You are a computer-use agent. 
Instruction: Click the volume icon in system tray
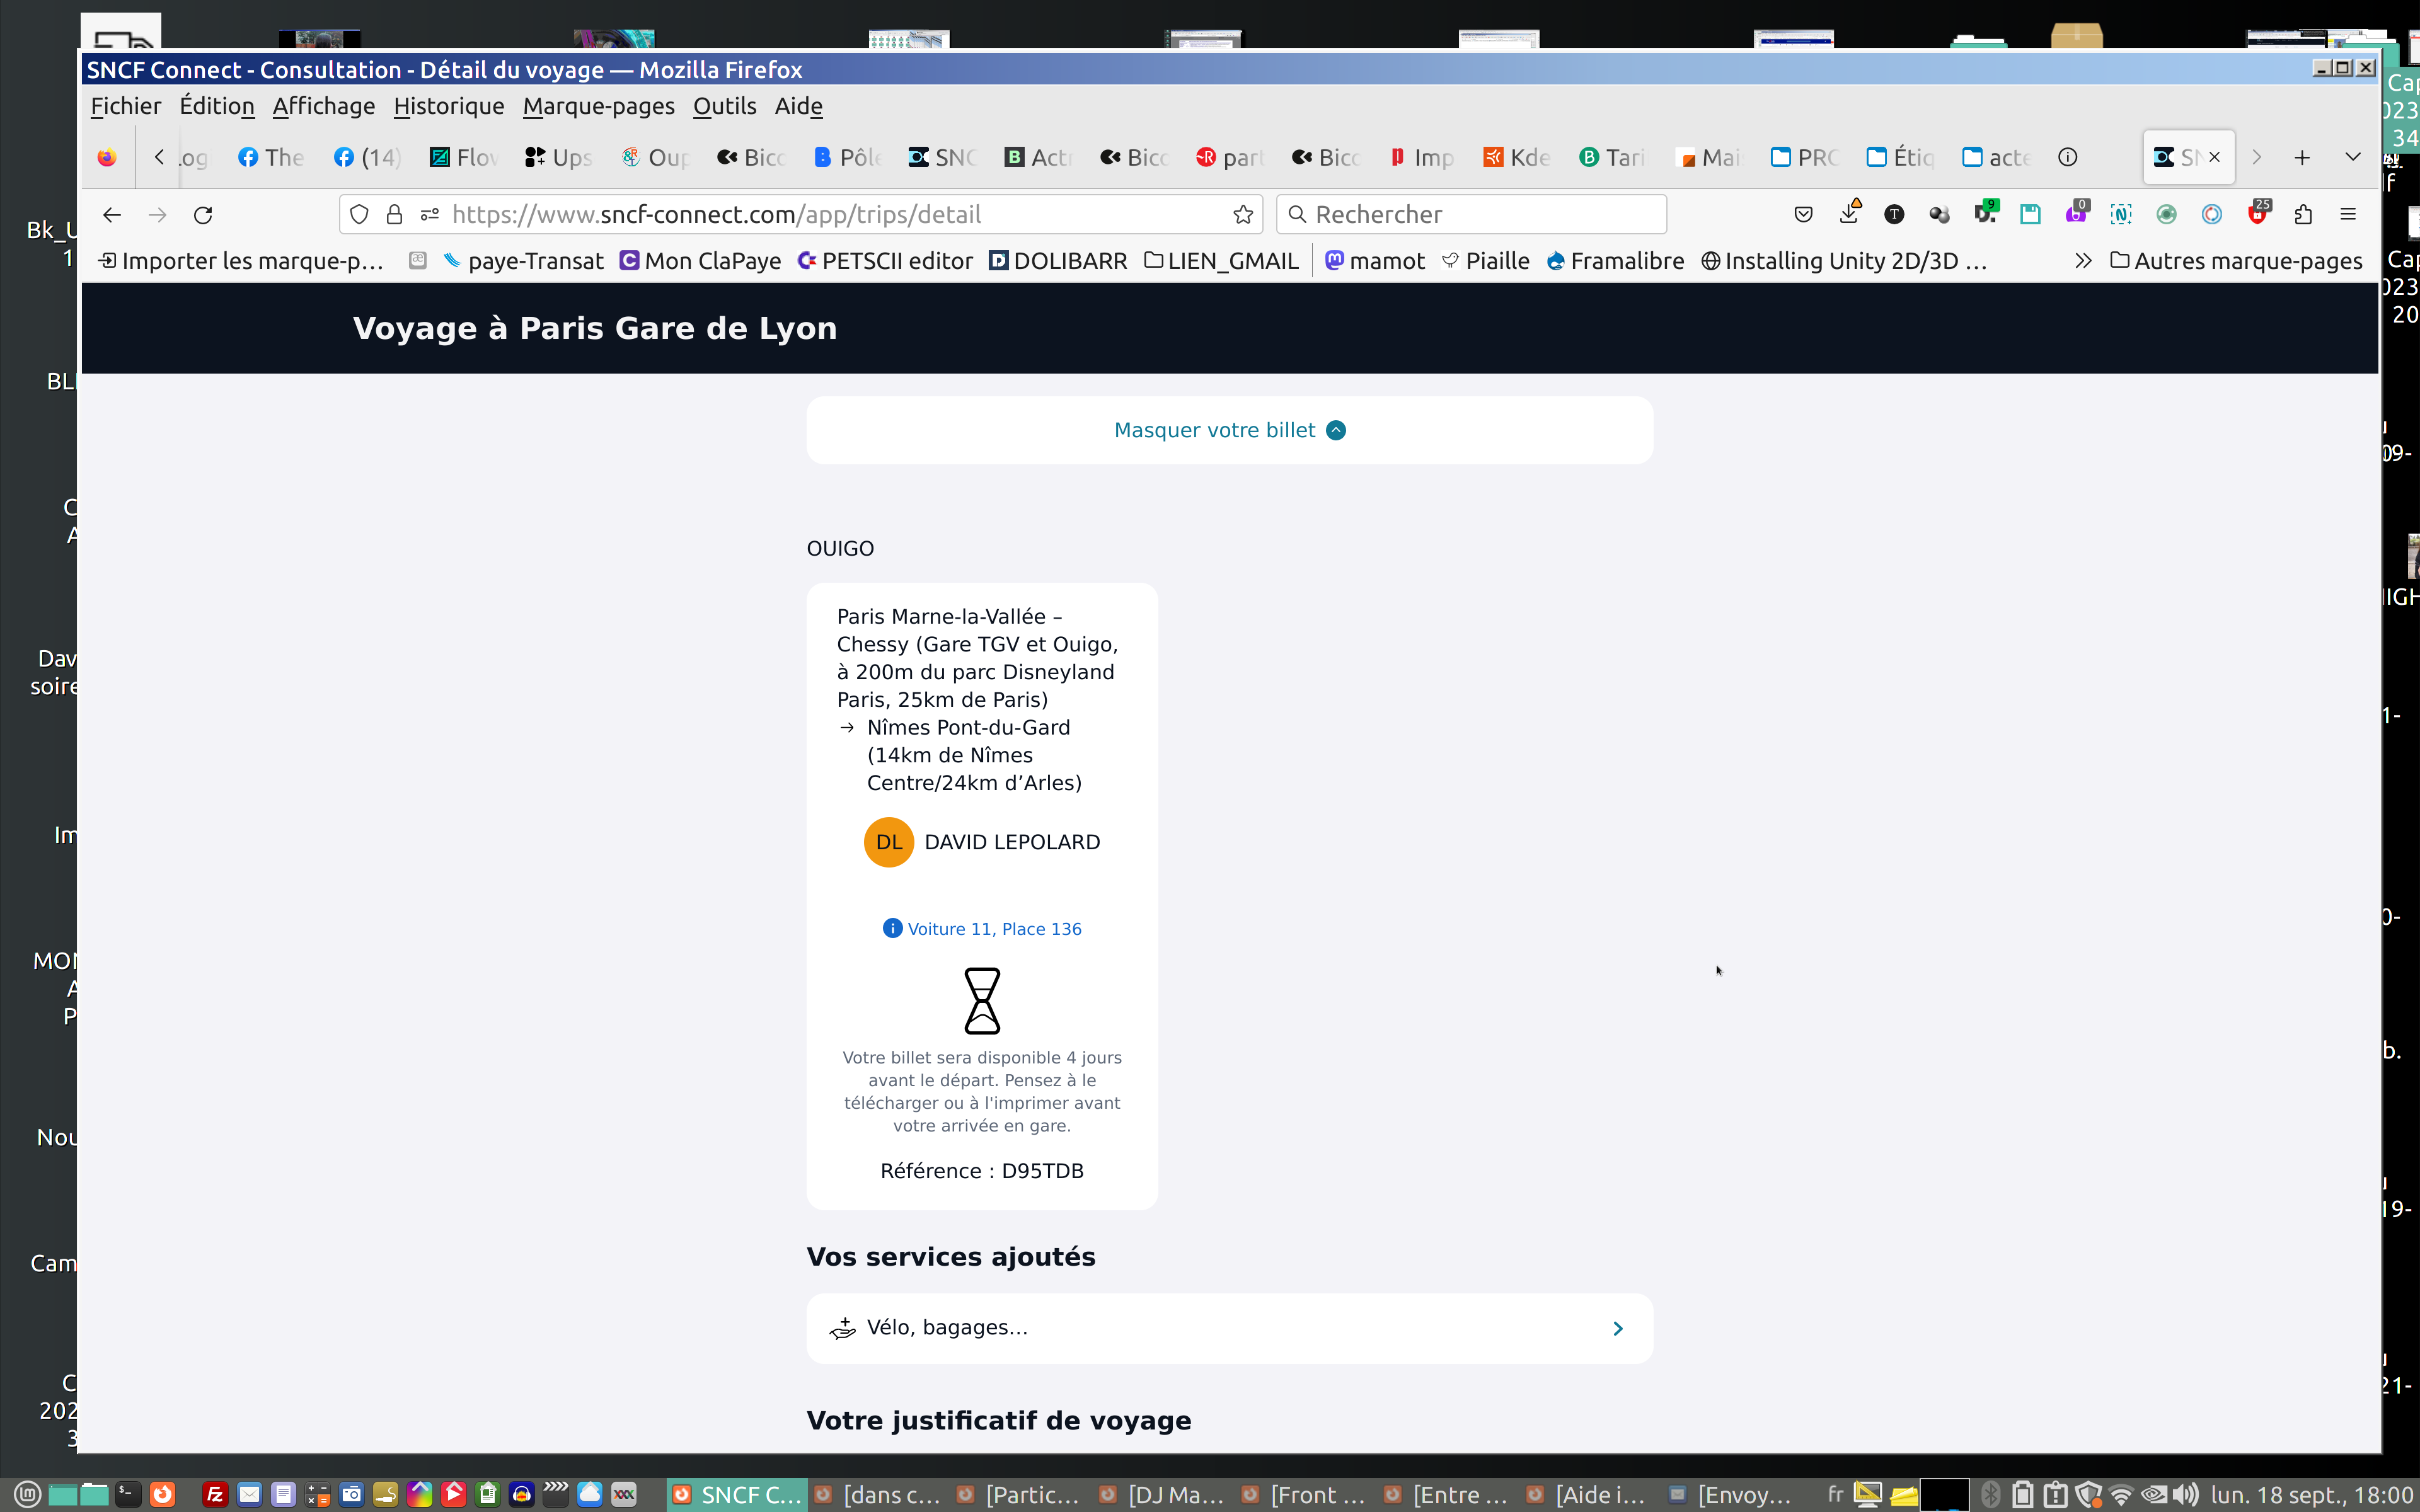coord(2186,1494)
